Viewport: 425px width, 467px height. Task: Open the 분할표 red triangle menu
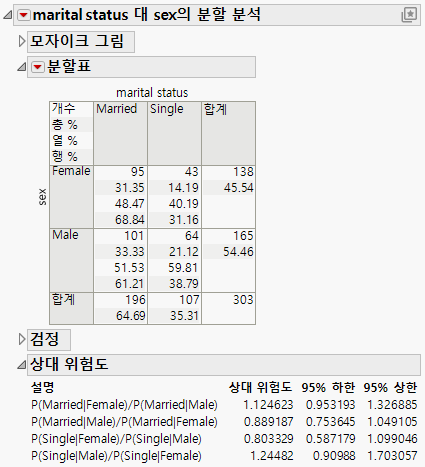click(37, 67)
